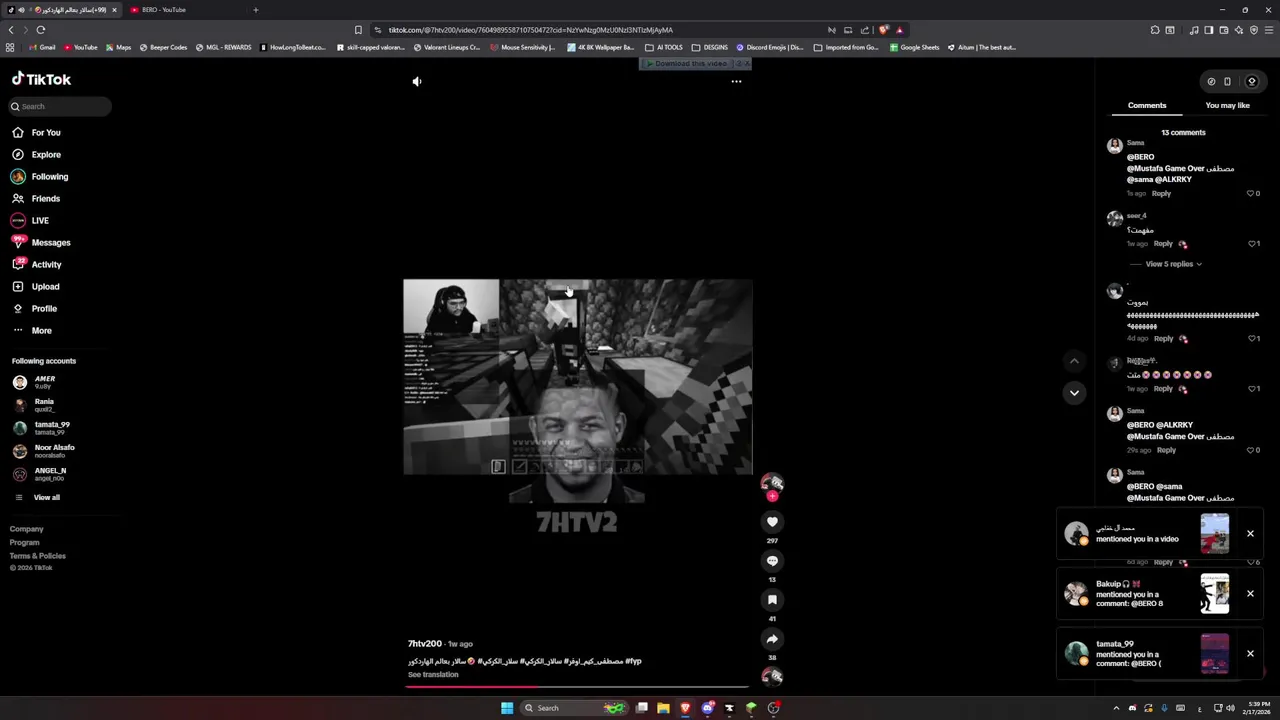Screen dimensions: 1280x720
Task: Open the AI TOOLS bookmark folder
Action: [x=664, y=47]
